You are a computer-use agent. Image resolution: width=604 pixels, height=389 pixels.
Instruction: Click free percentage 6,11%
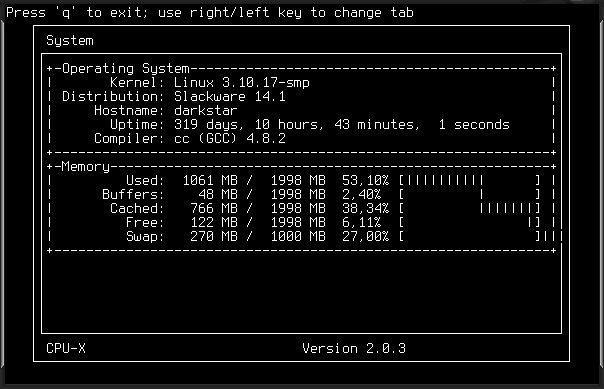coord(361,222)
